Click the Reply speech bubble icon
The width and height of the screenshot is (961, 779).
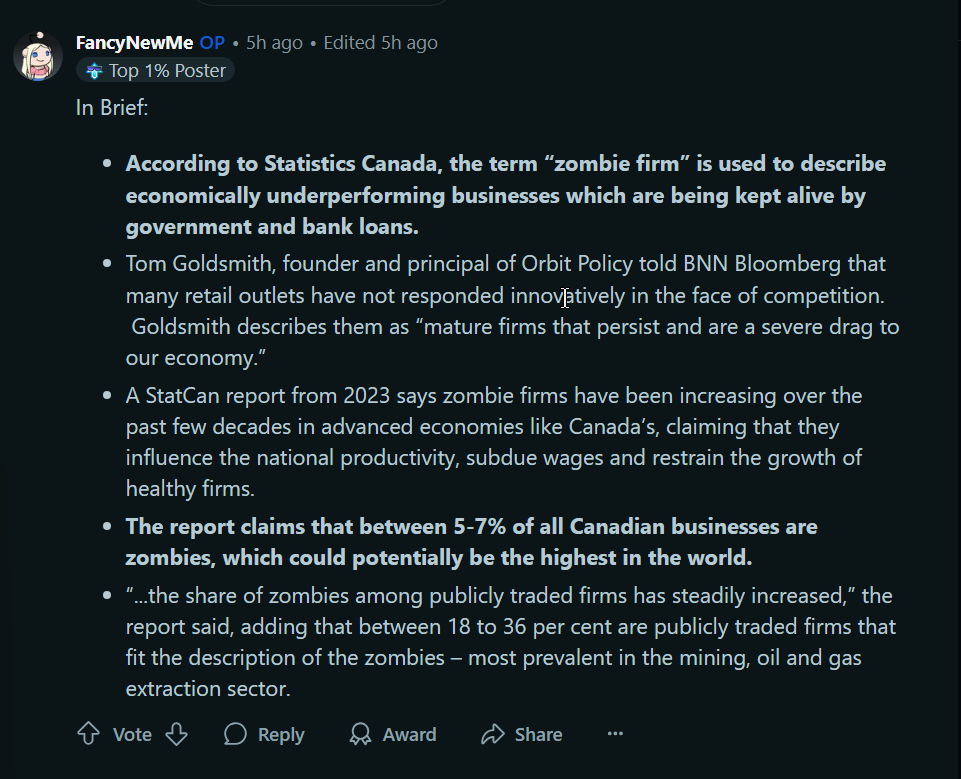point(235,734)
